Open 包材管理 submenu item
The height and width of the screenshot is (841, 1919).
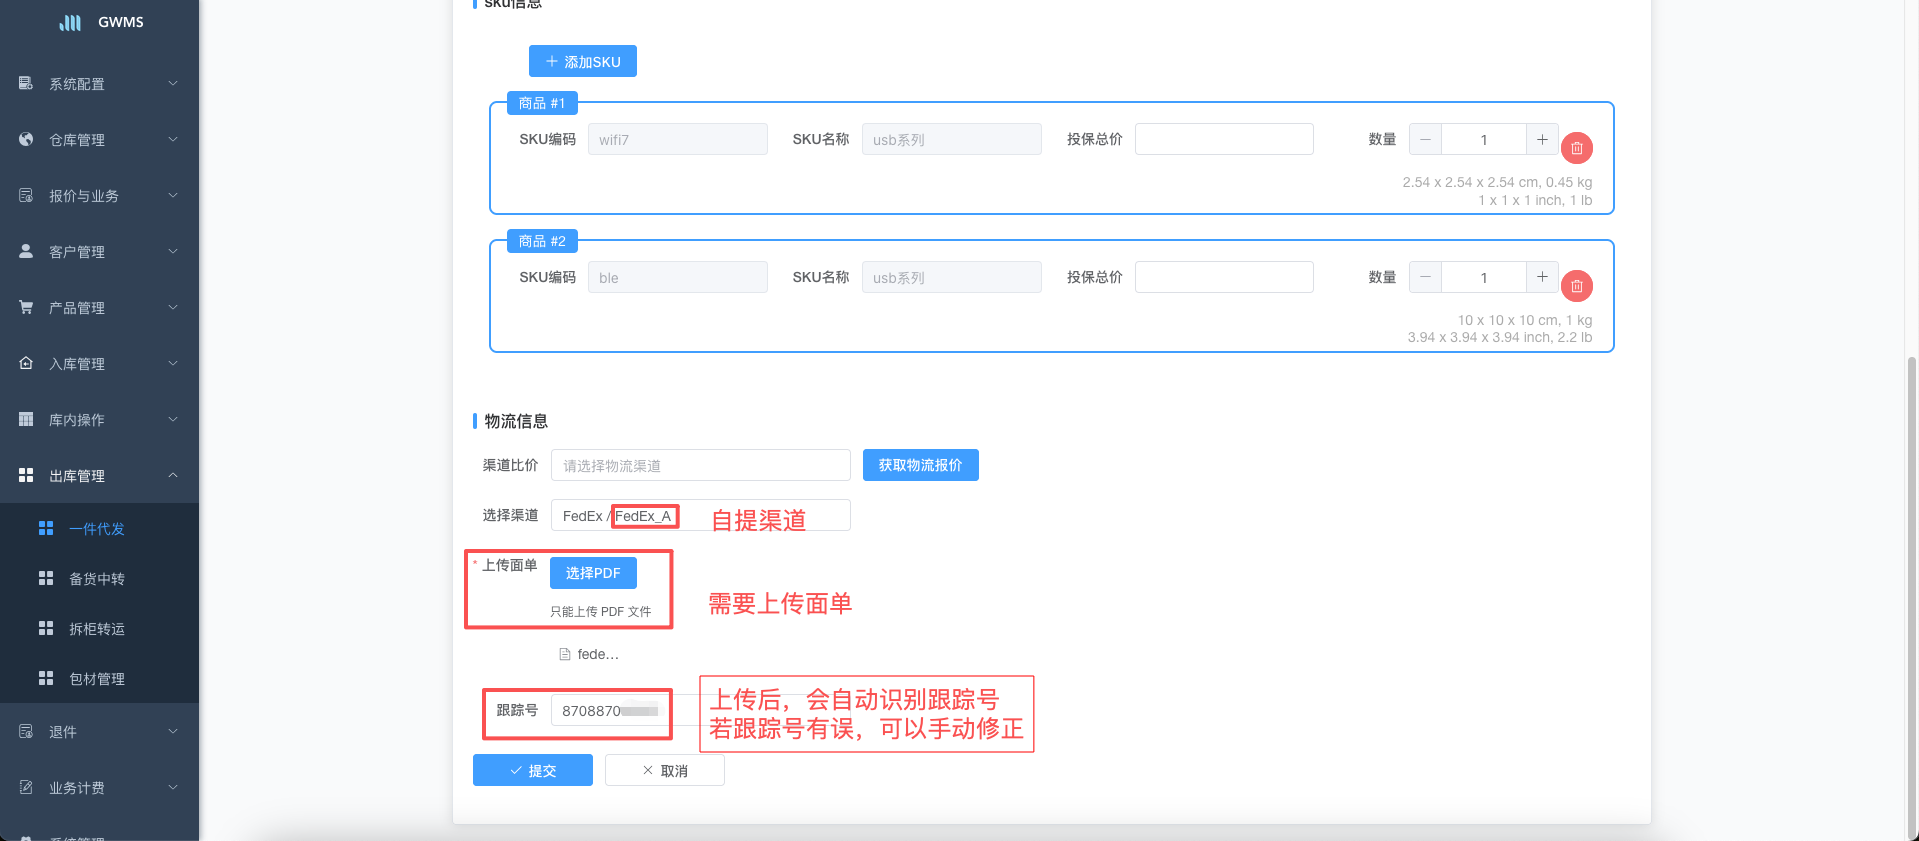click(99, 678)
